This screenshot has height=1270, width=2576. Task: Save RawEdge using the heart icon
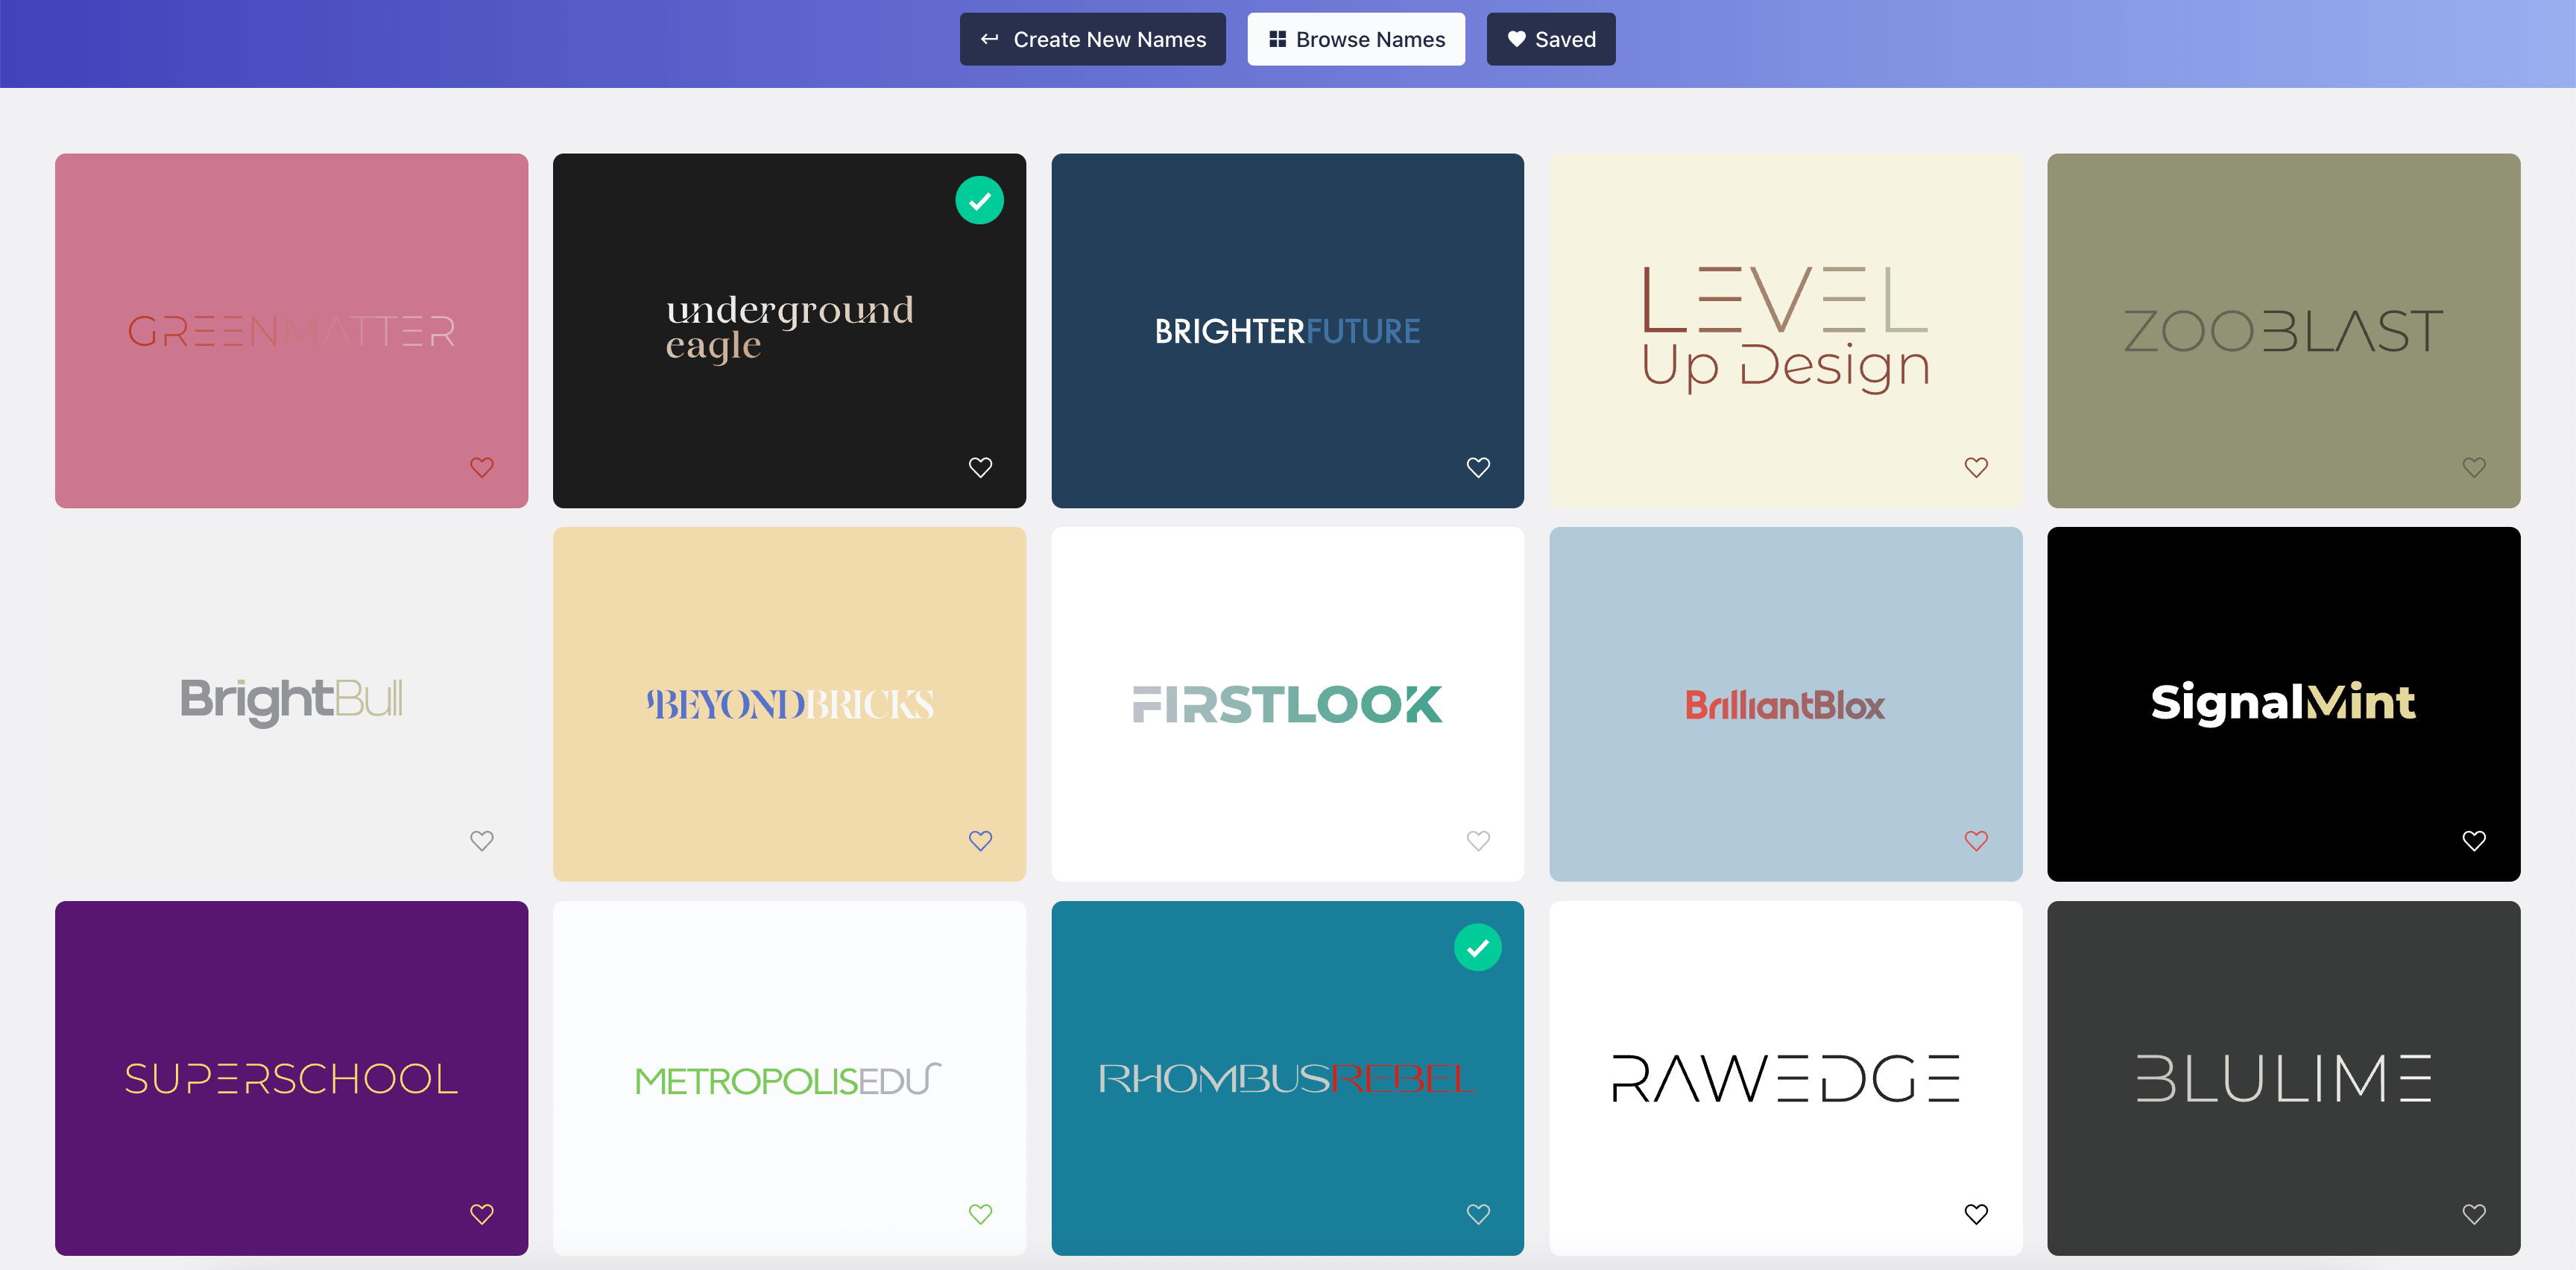(x=1976, y=1214)
